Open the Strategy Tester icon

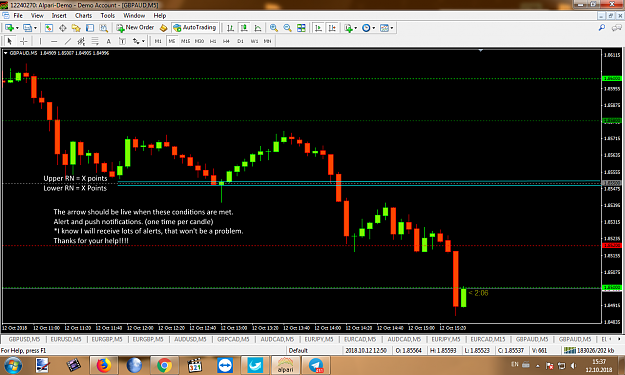coord(103,28)
